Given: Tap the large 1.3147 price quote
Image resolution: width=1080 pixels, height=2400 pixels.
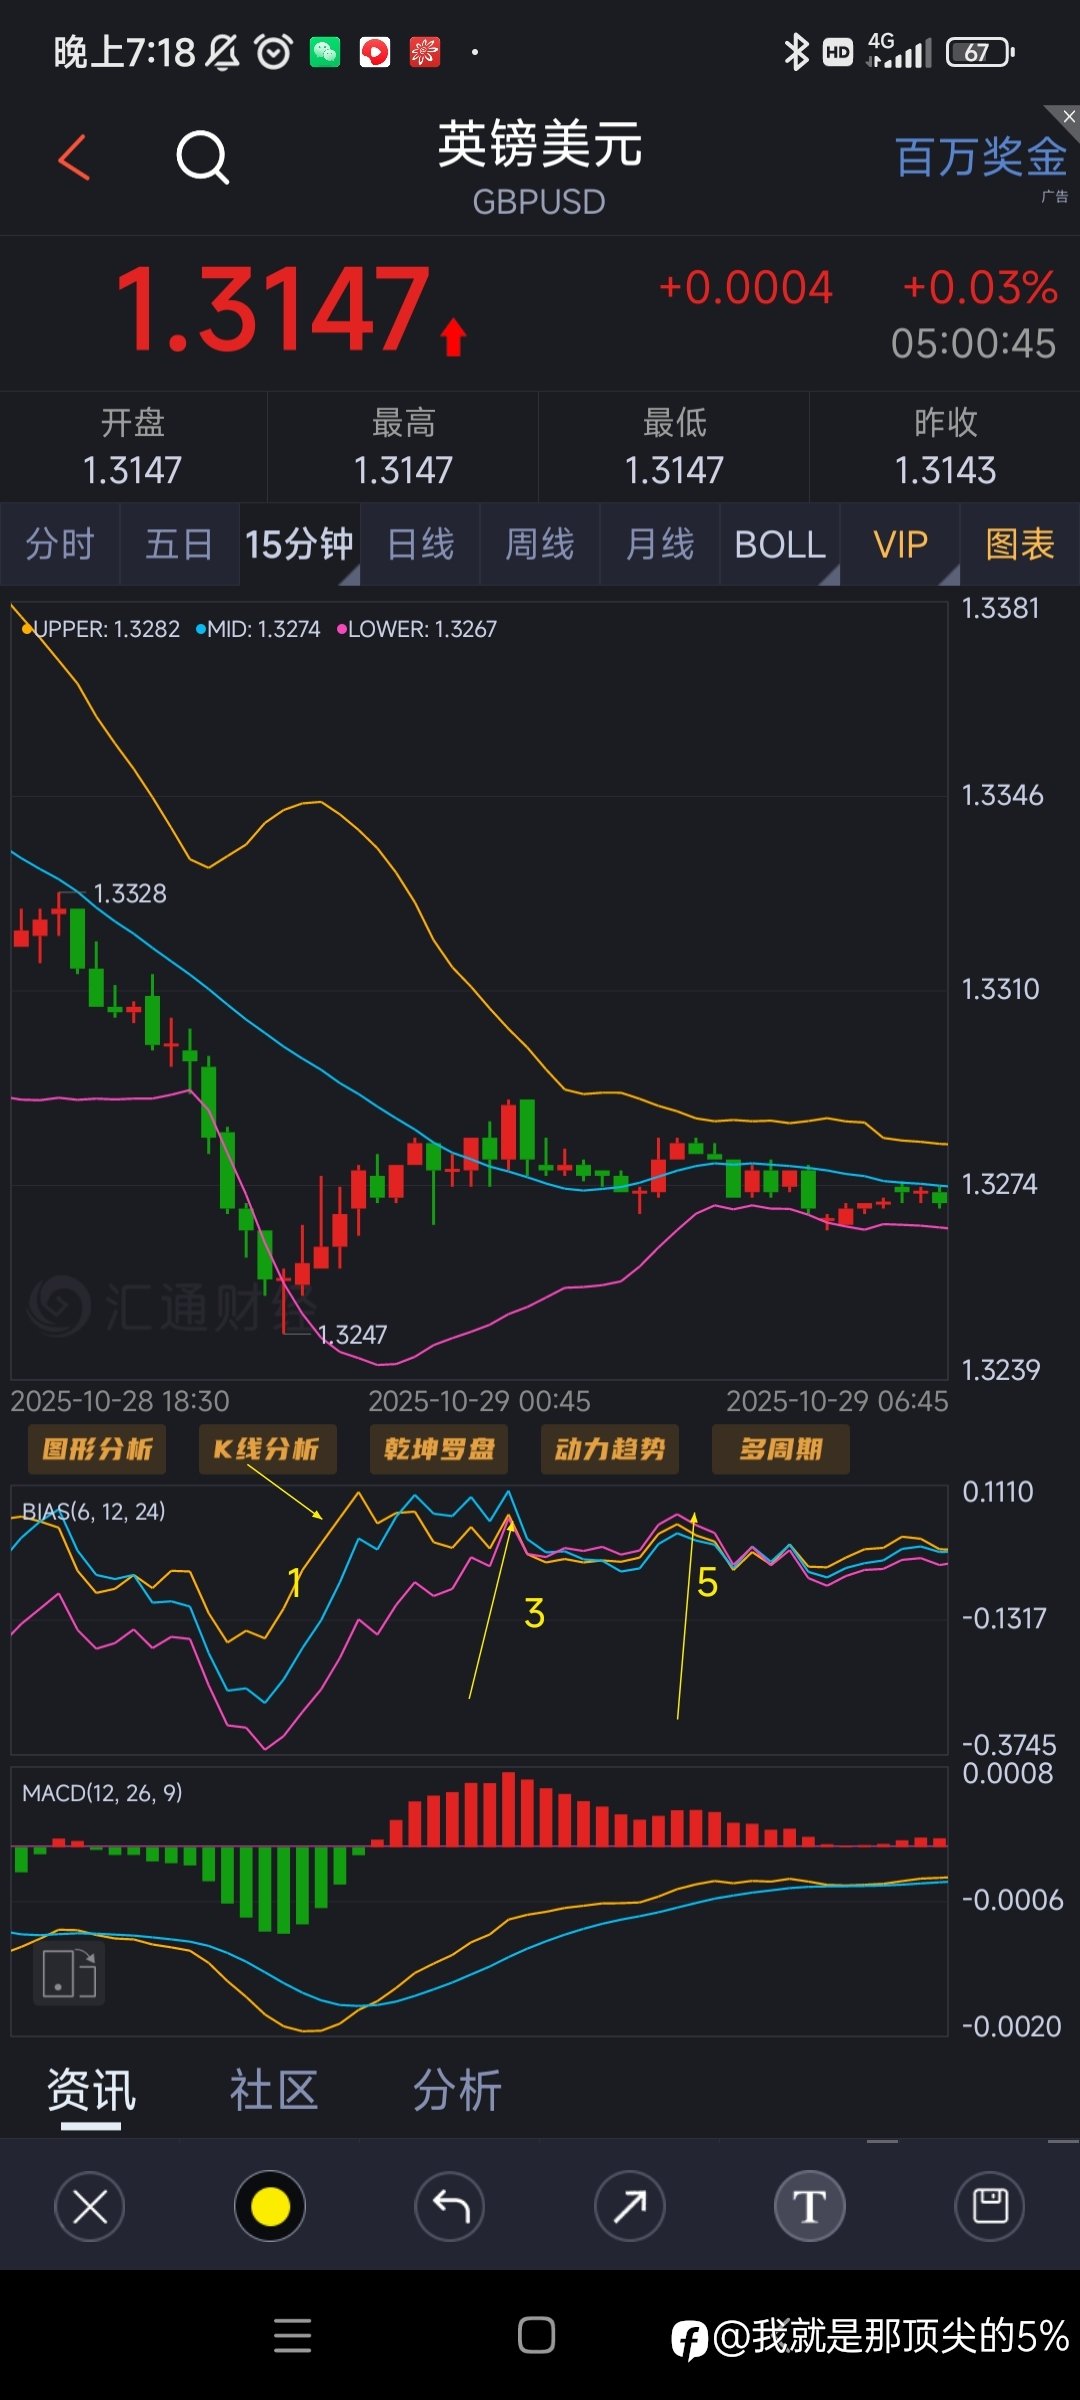Looking at the screenshot, I should tap(273, 310).
